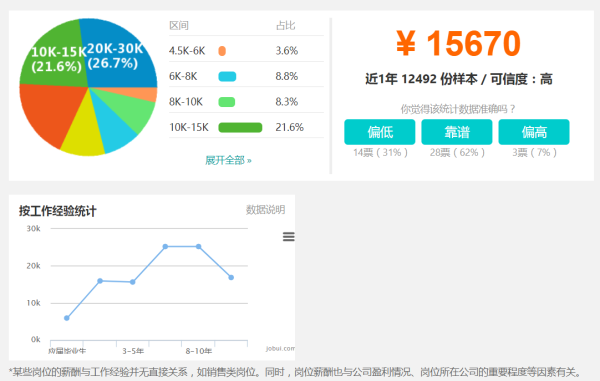The height and width of the screenshot is (381, 600).
Task: Click the first line chart data point
Action: pyautogui.click(x=67, y=318)
